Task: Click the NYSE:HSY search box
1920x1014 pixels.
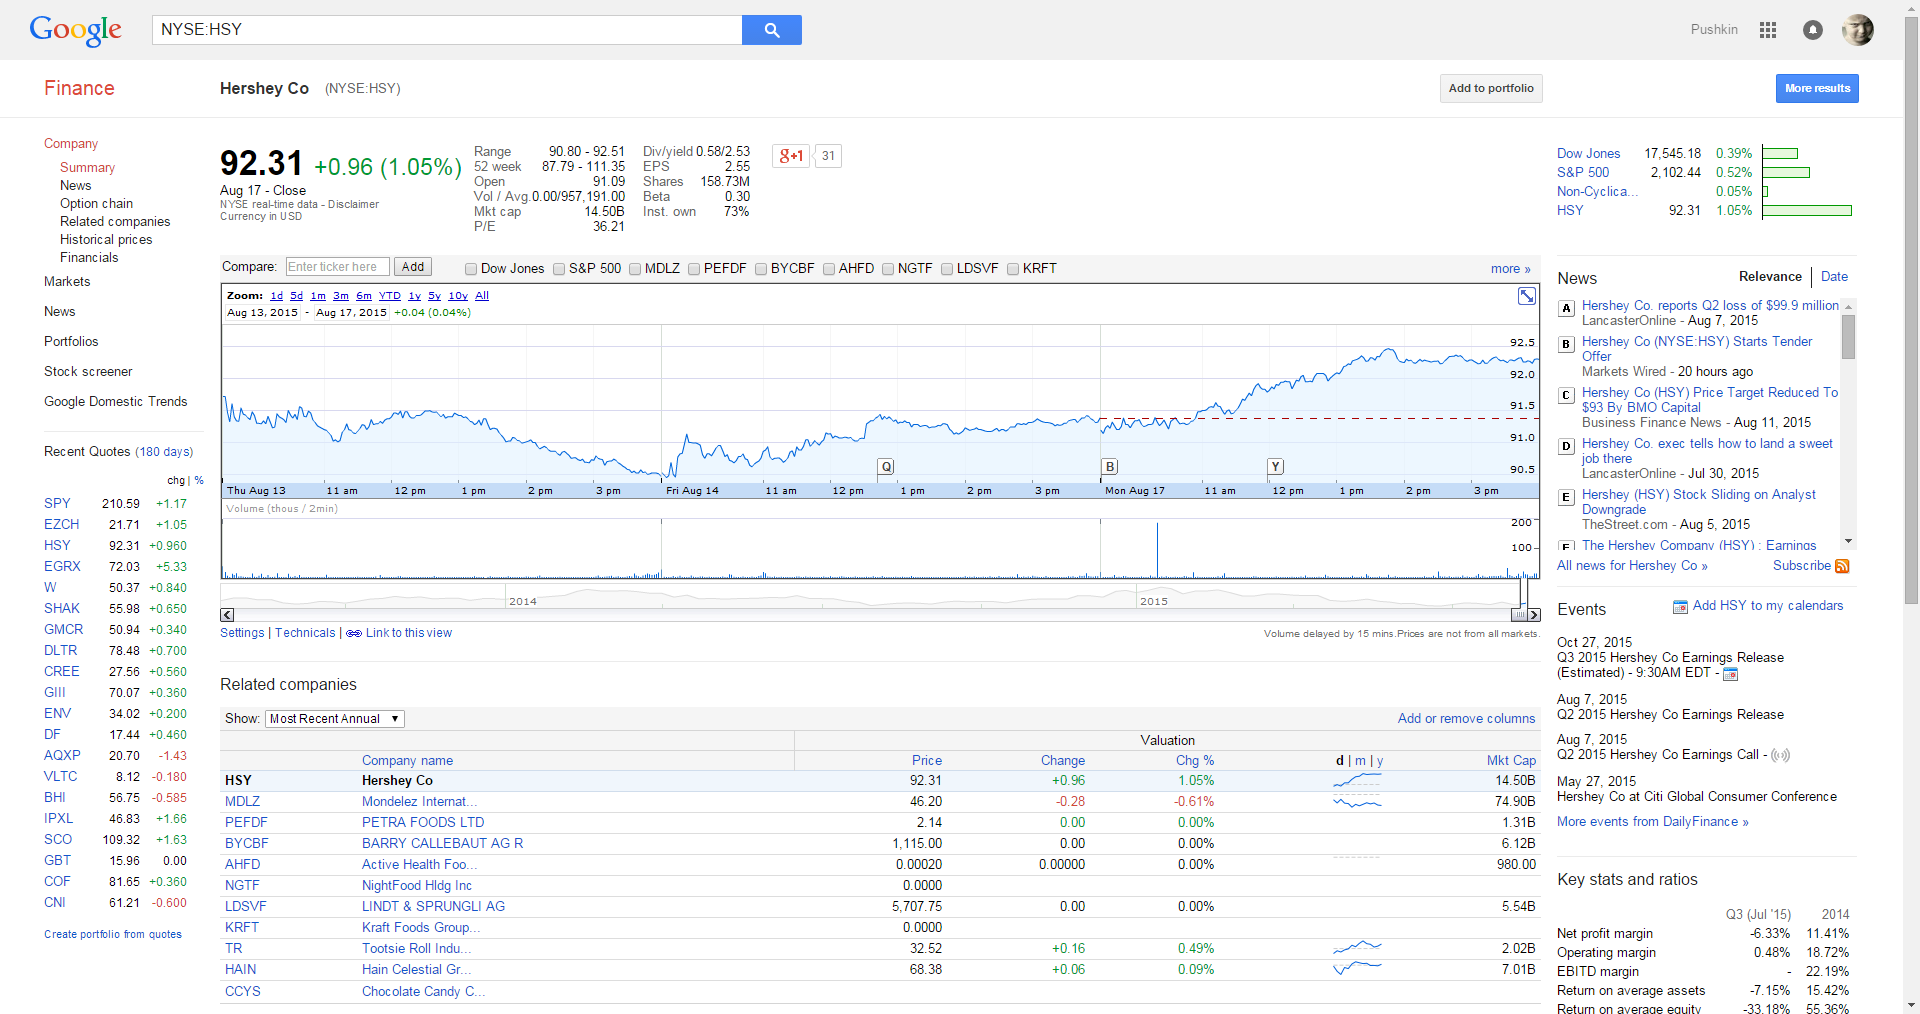Action: [447, 30]
